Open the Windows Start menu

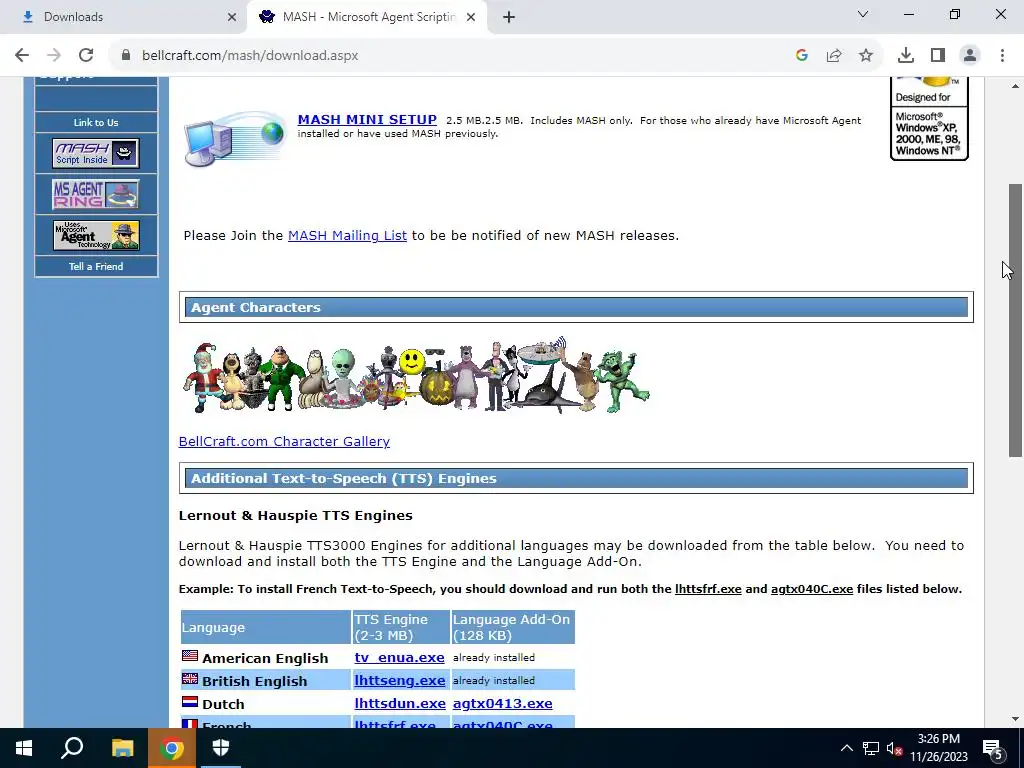tap(24, 748)
